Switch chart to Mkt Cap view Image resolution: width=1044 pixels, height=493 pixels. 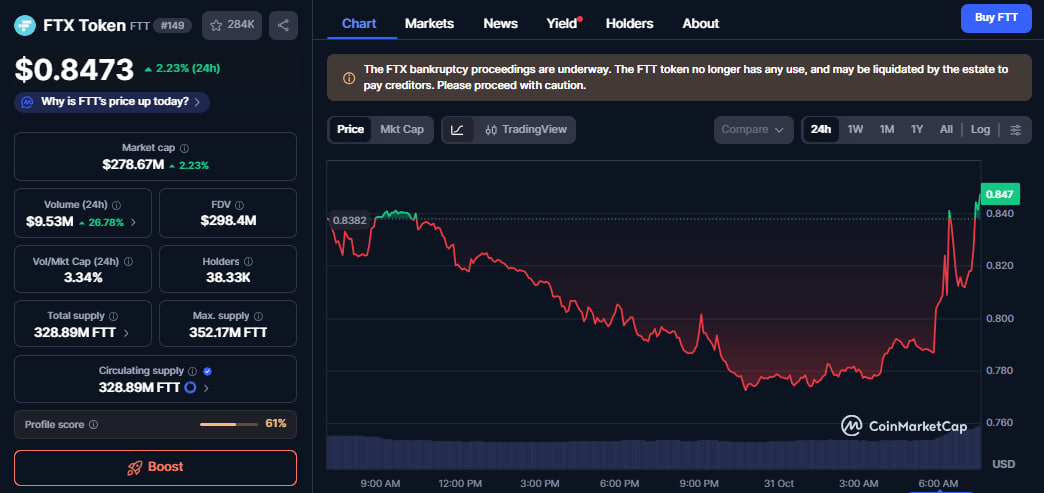(402, 129)
